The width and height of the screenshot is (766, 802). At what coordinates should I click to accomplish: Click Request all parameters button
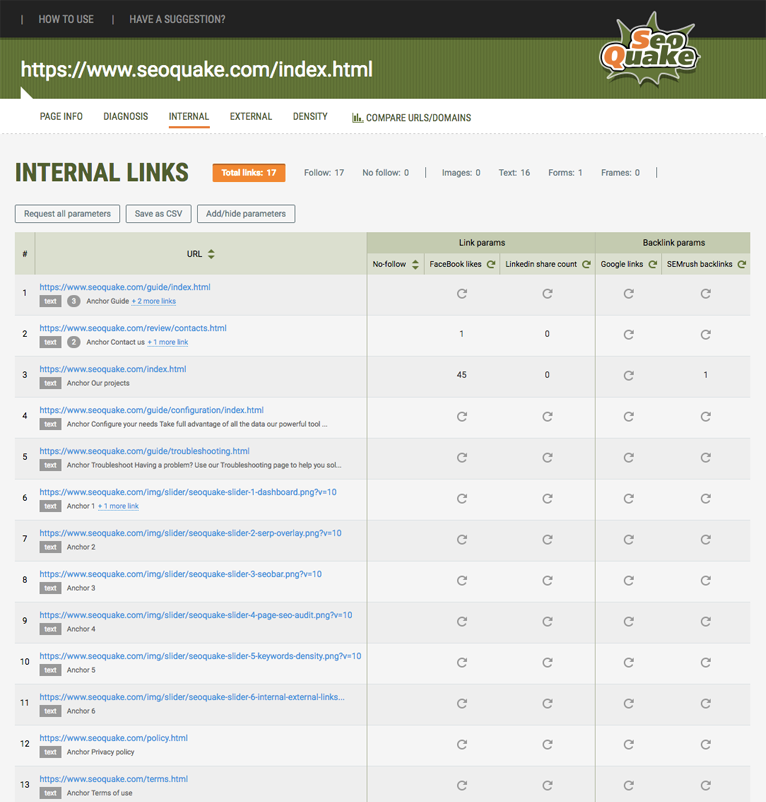tap(67, 214)
